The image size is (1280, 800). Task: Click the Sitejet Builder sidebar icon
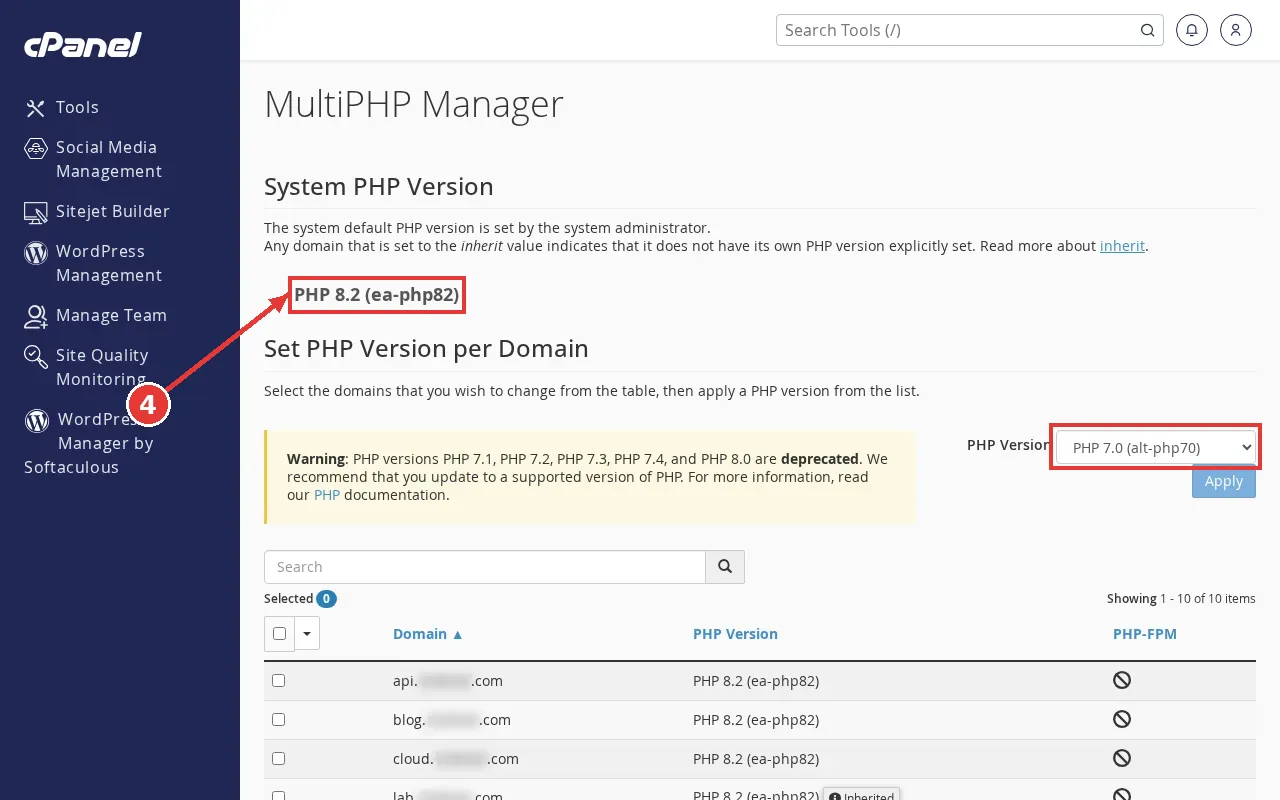(36, 212)
